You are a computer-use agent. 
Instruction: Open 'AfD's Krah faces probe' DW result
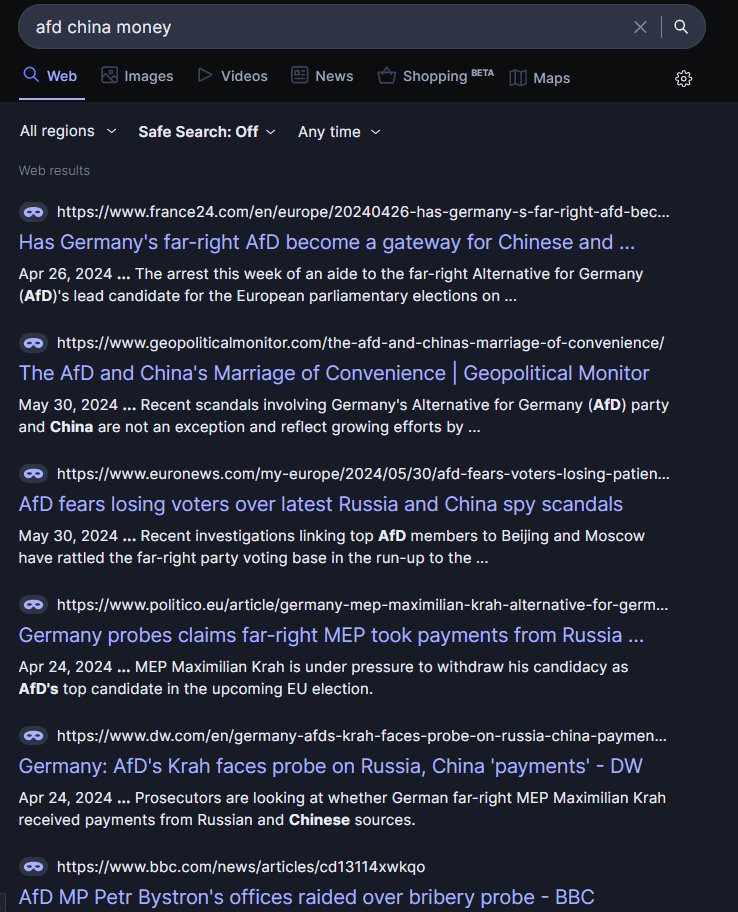330,765
